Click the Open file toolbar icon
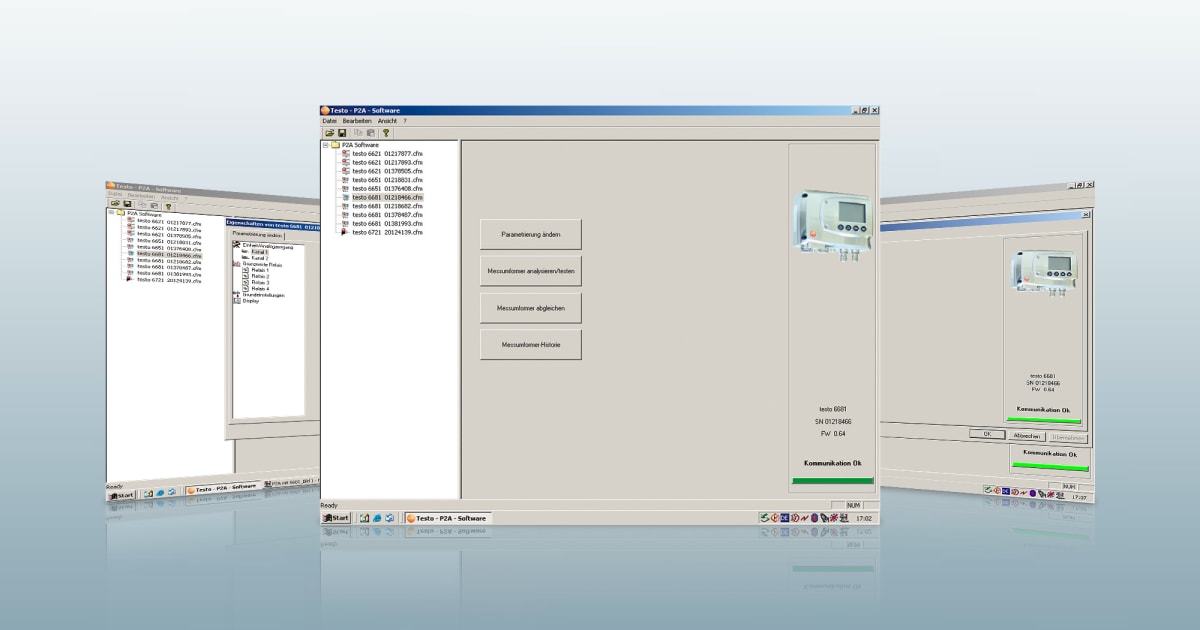 coord(328,133)
